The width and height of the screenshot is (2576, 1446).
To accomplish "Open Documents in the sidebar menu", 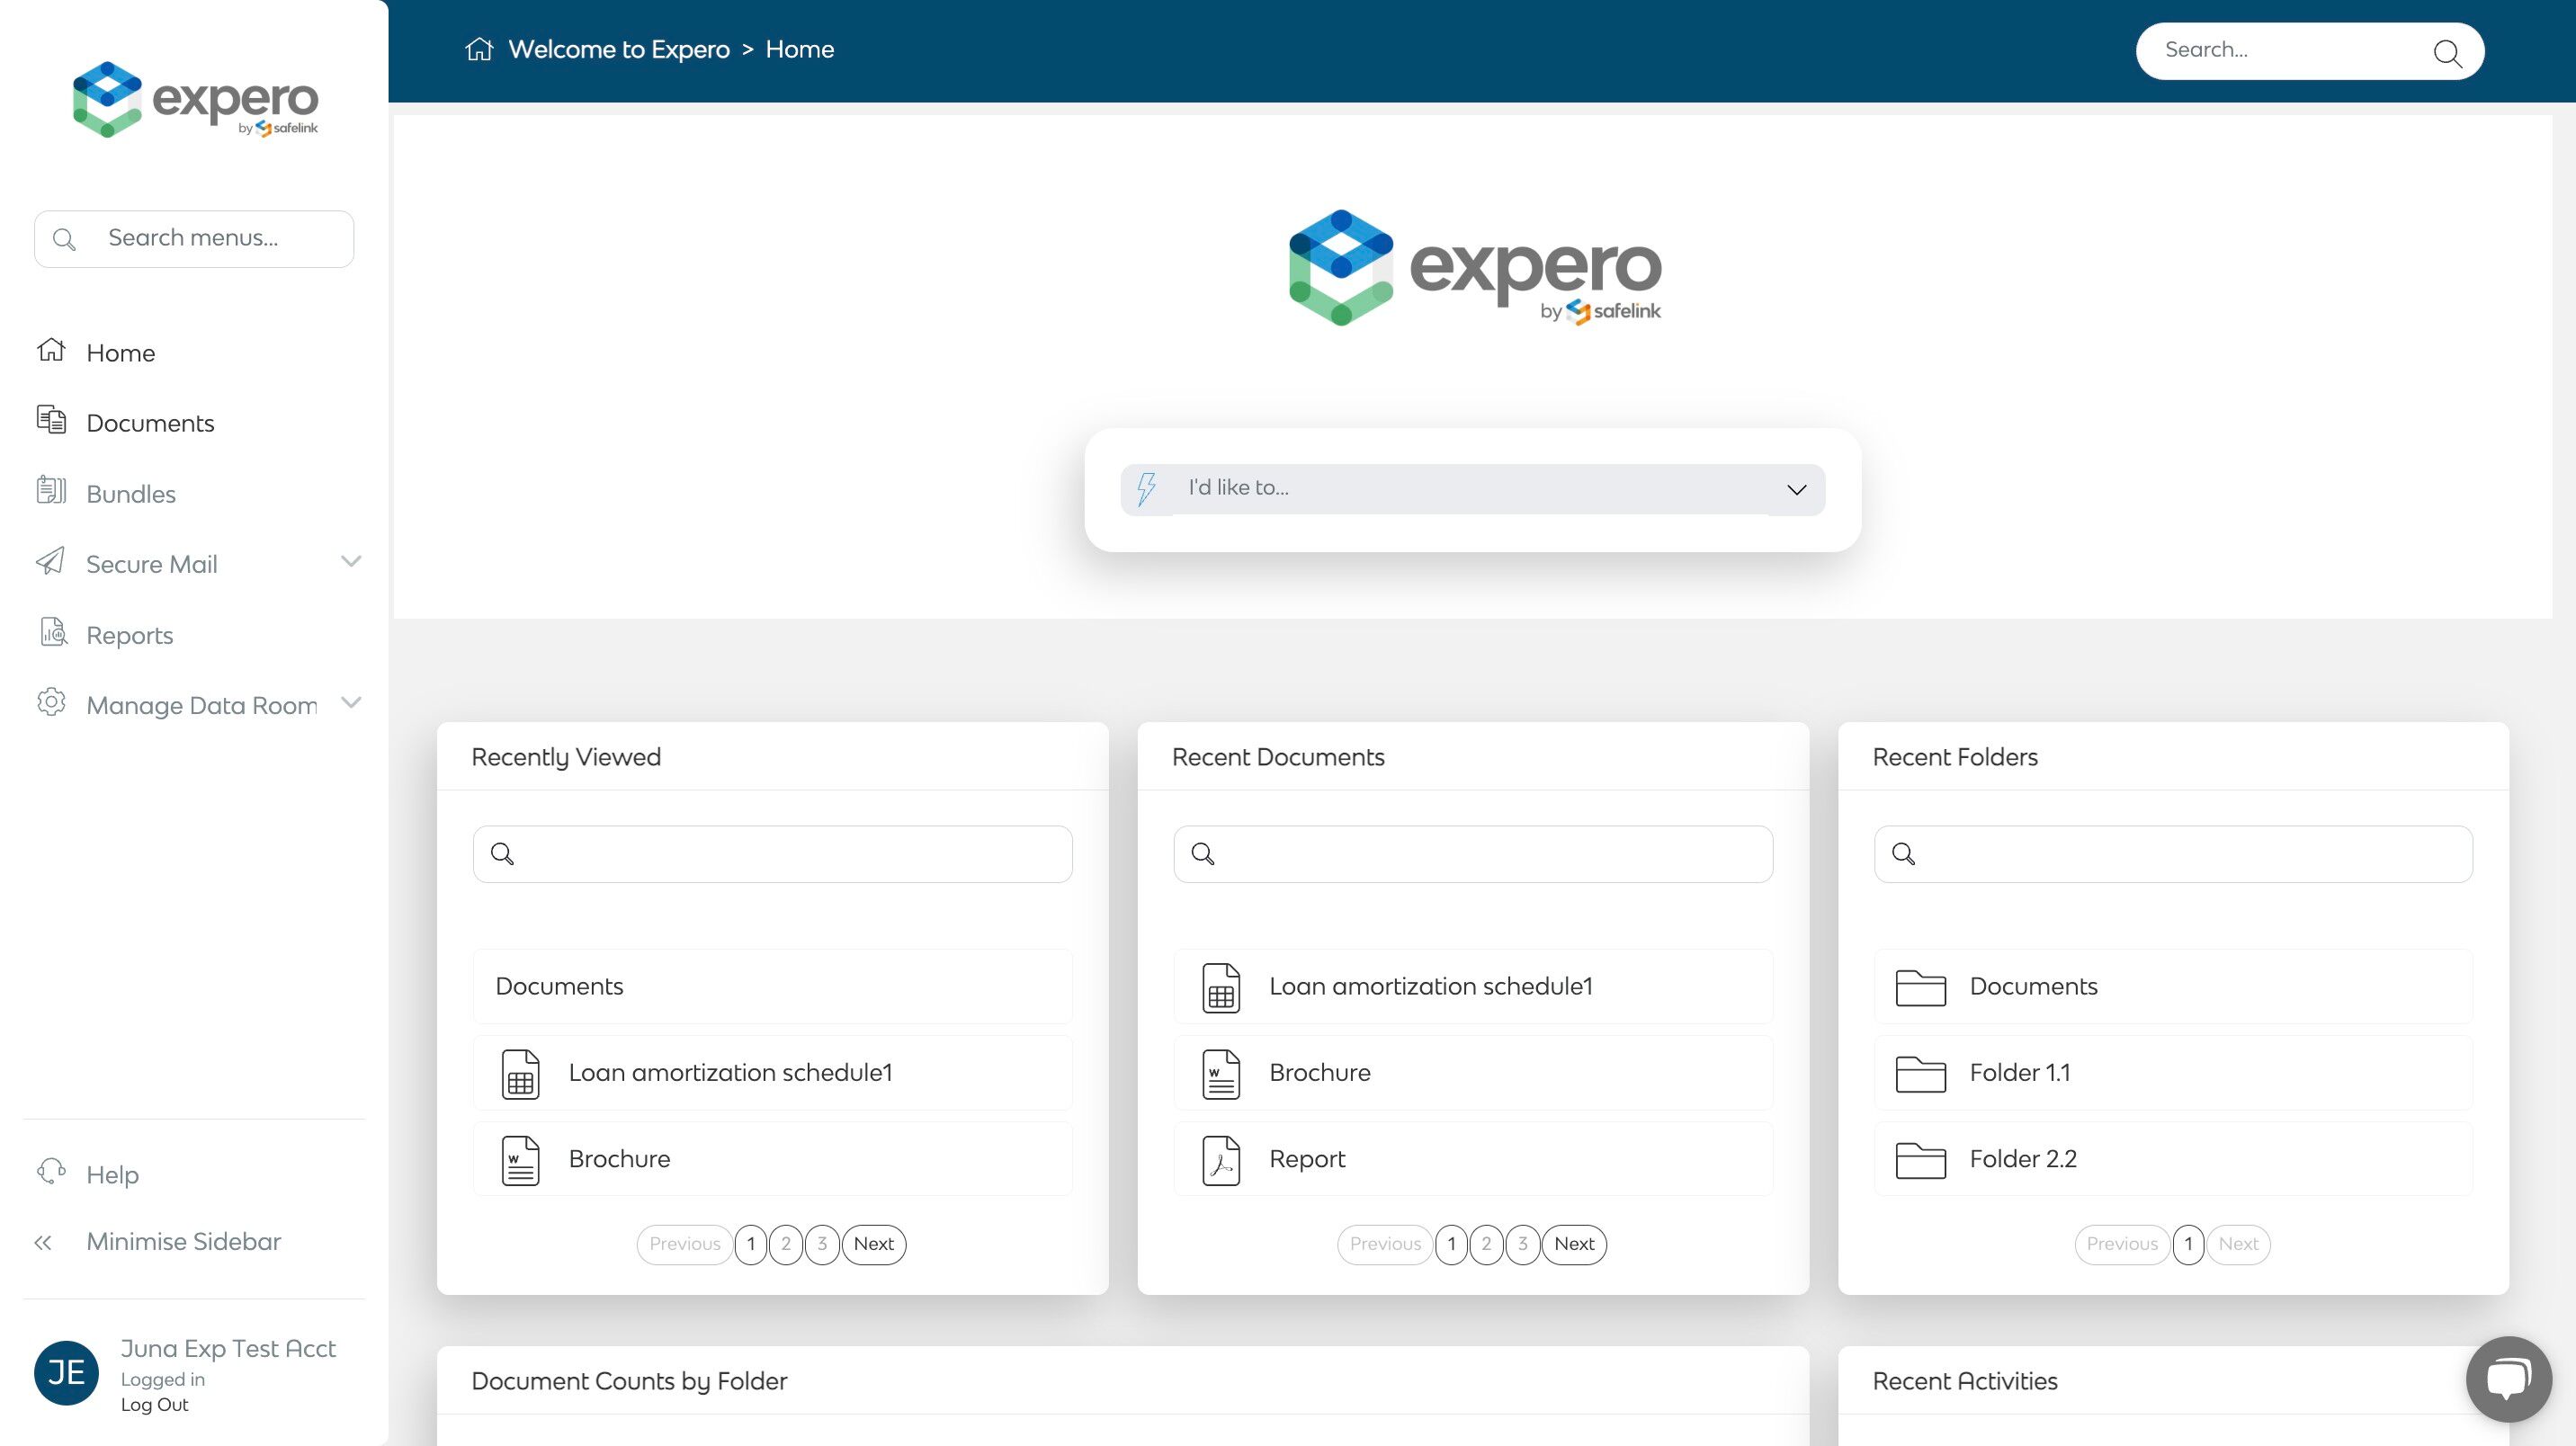I will [x=150, y=423].
